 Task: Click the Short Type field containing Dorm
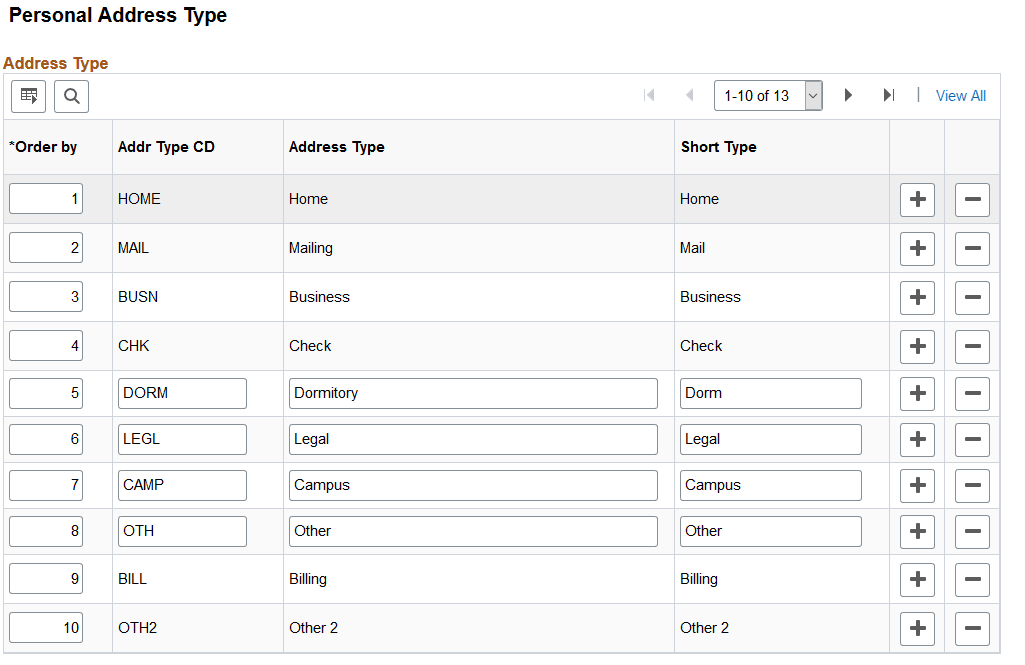(x=770, y=393)
